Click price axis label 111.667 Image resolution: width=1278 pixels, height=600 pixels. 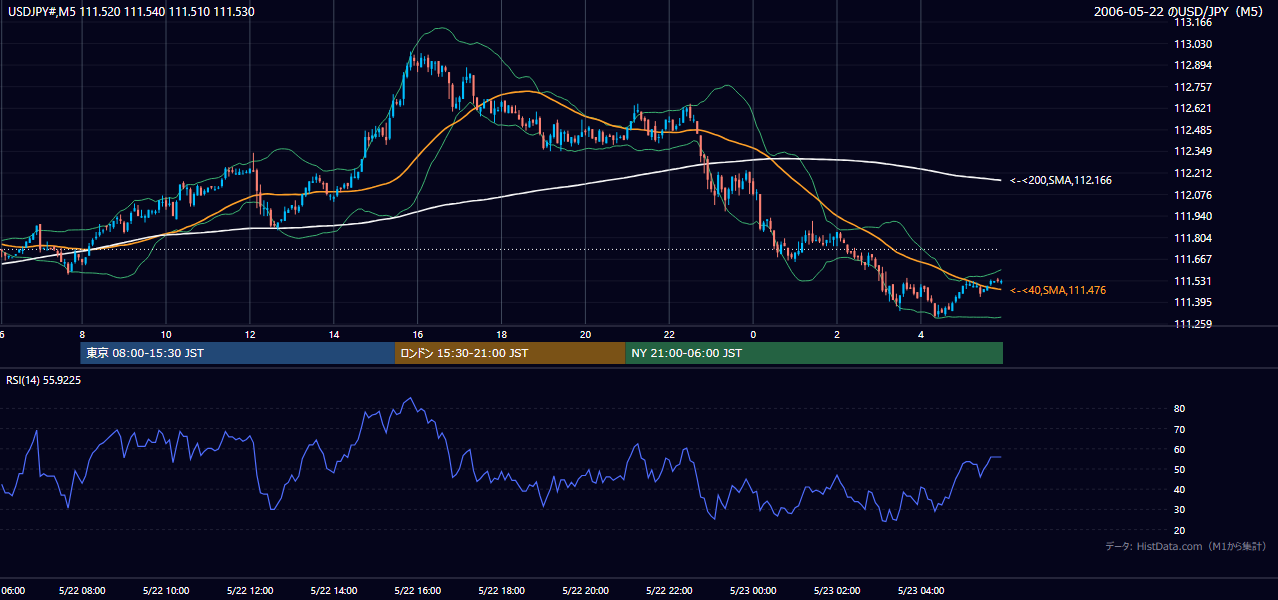pos(1192,259)
